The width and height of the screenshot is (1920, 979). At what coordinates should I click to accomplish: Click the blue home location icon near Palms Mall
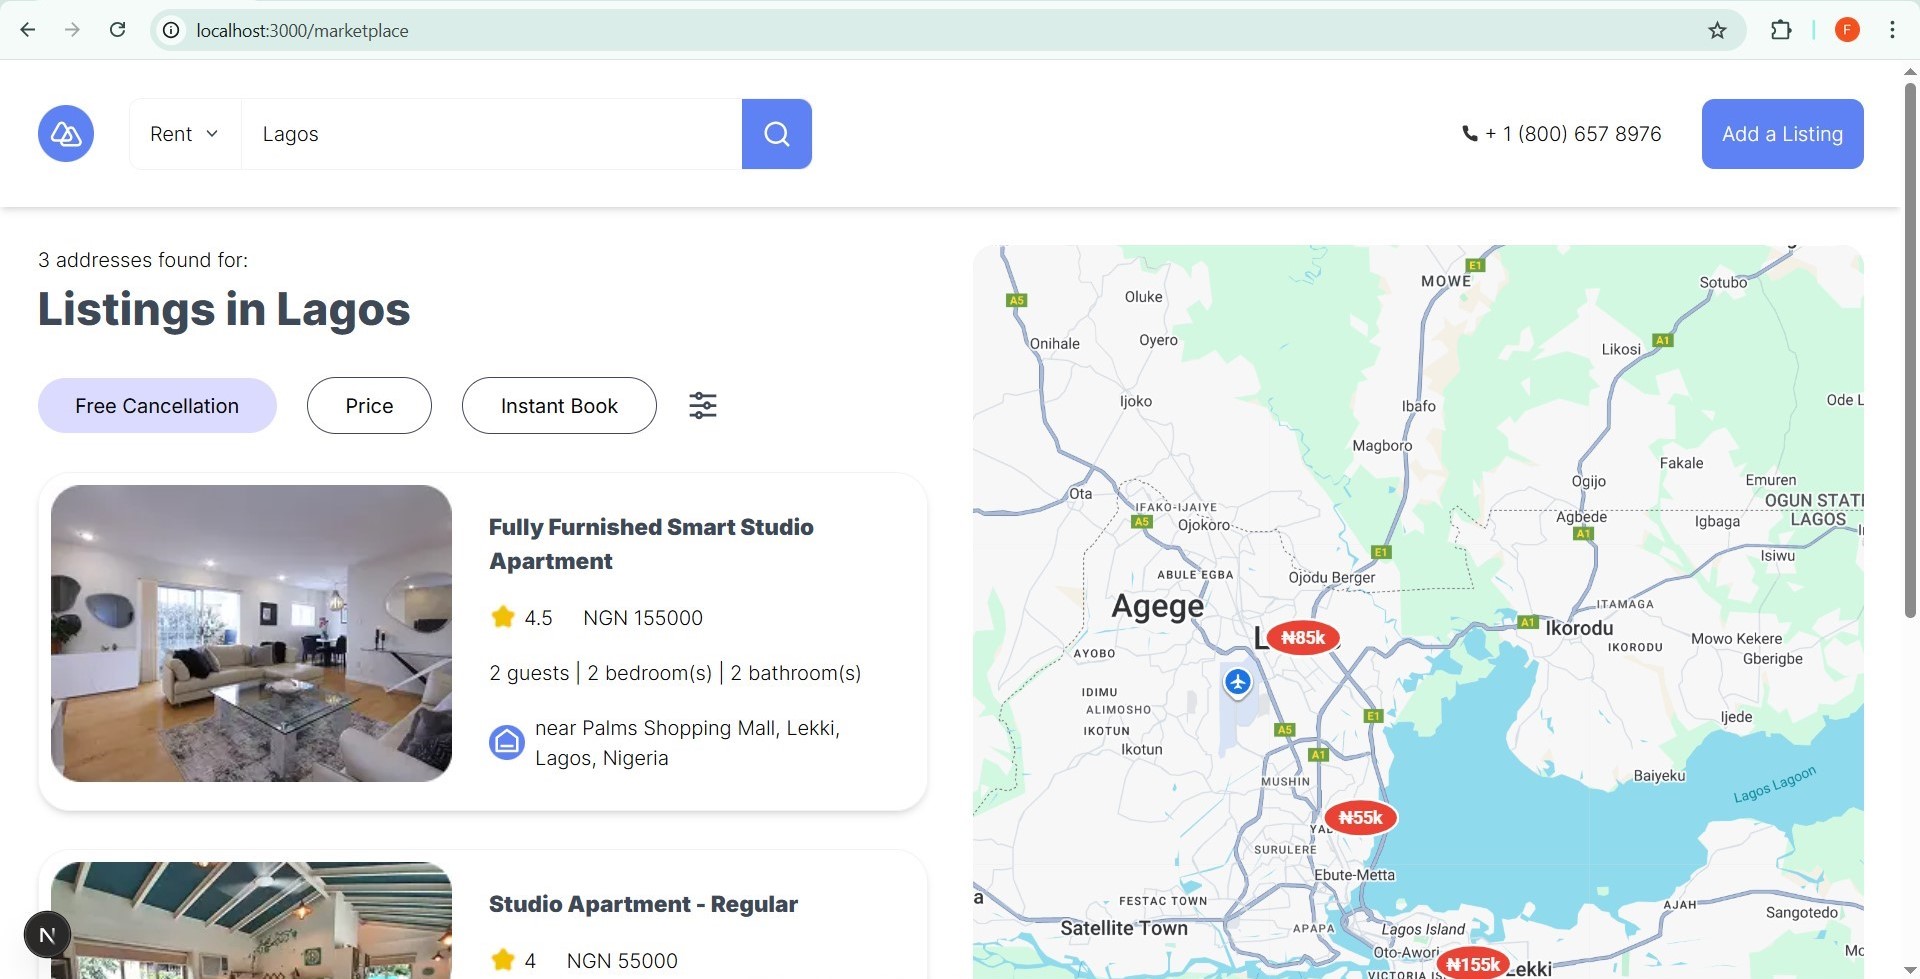pyautogui.click(x=508, y=742)
